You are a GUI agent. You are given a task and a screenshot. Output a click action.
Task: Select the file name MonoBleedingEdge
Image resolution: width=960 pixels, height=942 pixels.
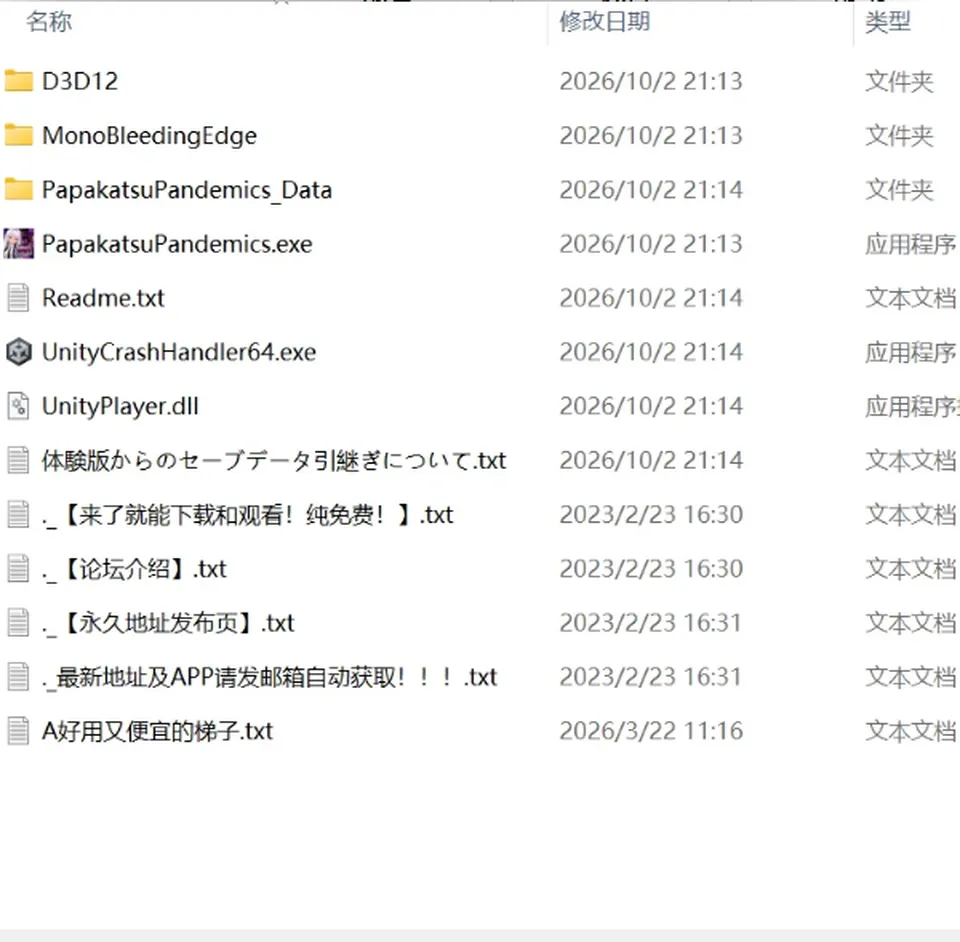149,136
